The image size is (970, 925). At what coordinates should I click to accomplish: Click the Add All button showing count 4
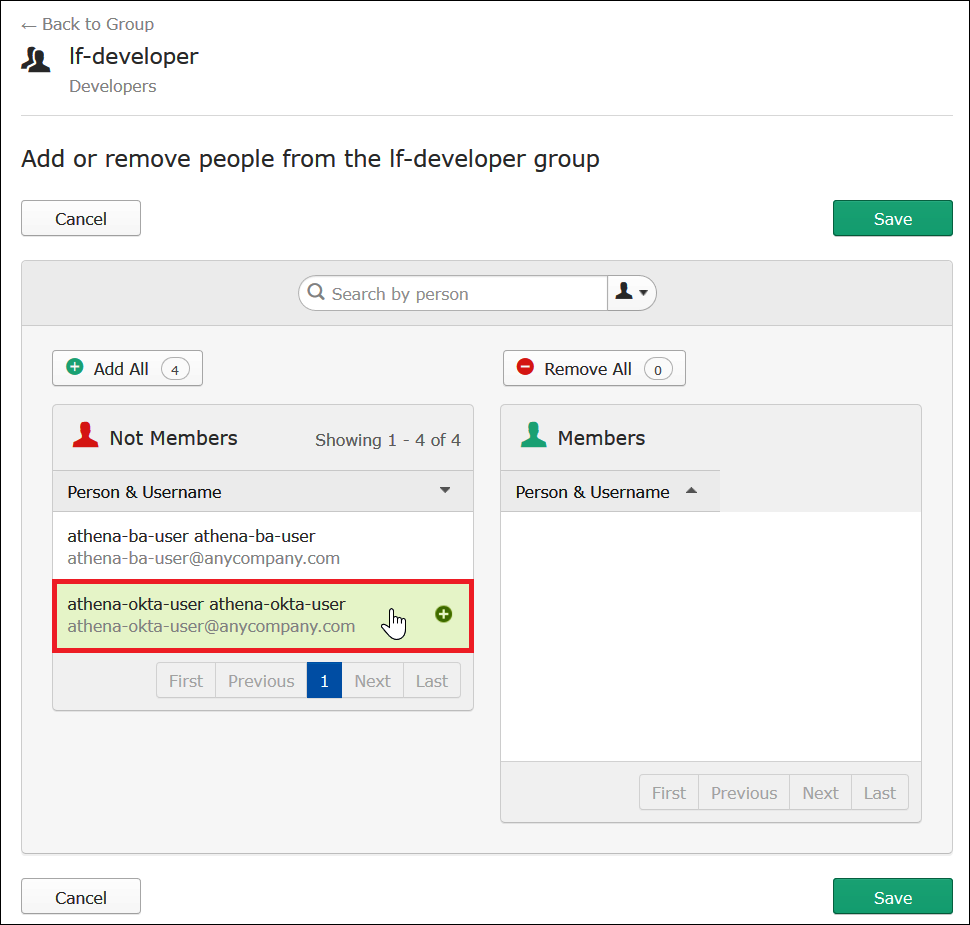pyautogui.click(x=127, y=368)
